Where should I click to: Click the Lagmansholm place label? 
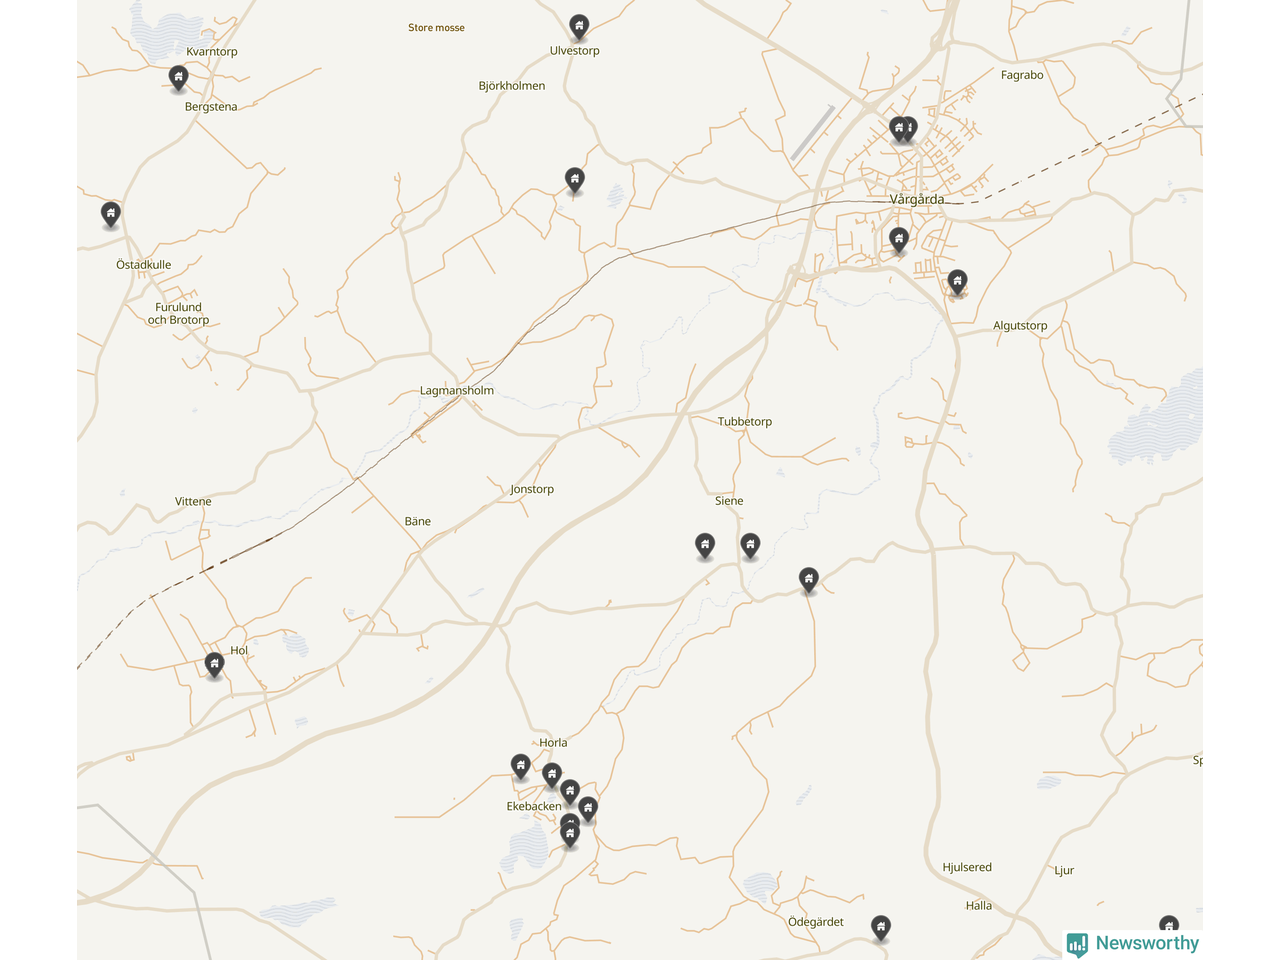point(457,390)
